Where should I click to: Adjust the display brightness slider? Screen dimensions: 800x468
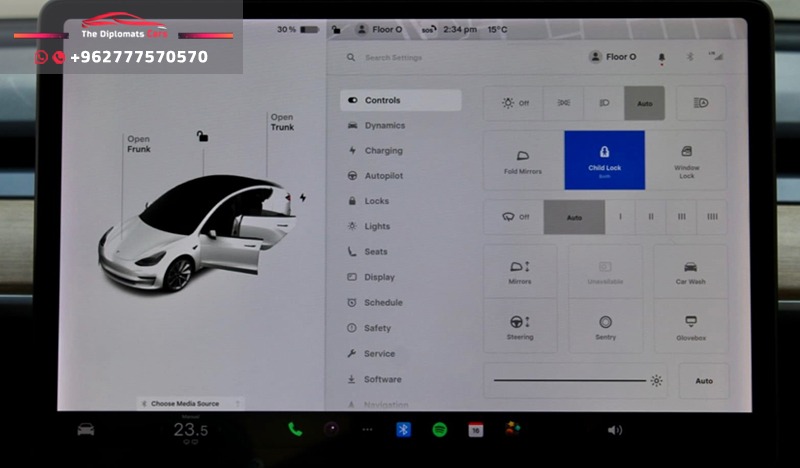[570, 381]
